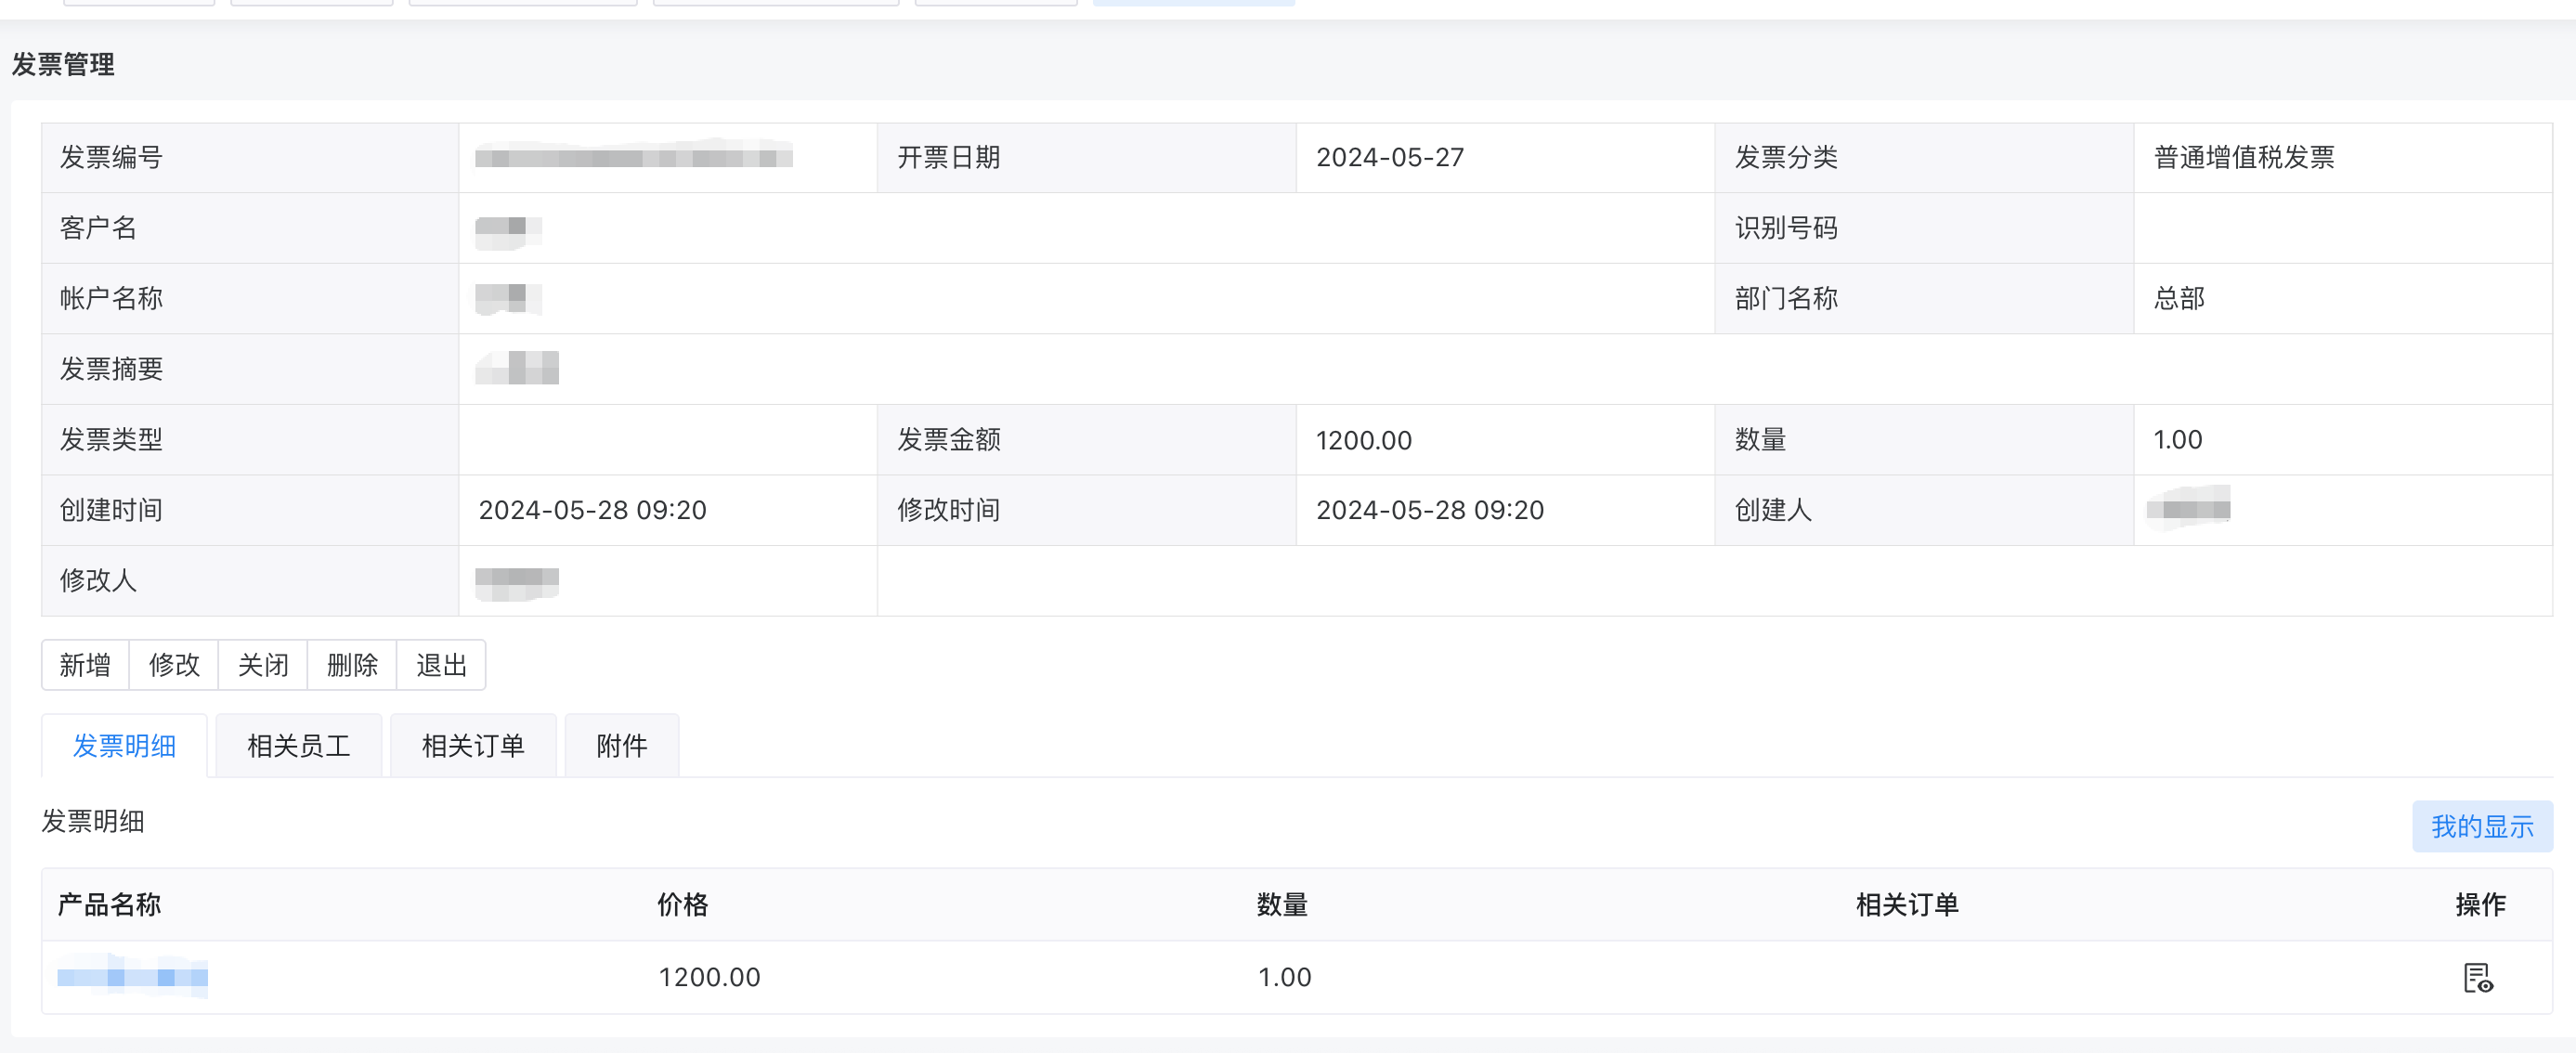Open the blurred product name link in detail row
Viewport: 2576px width, 1053px height.
(132, 976)
